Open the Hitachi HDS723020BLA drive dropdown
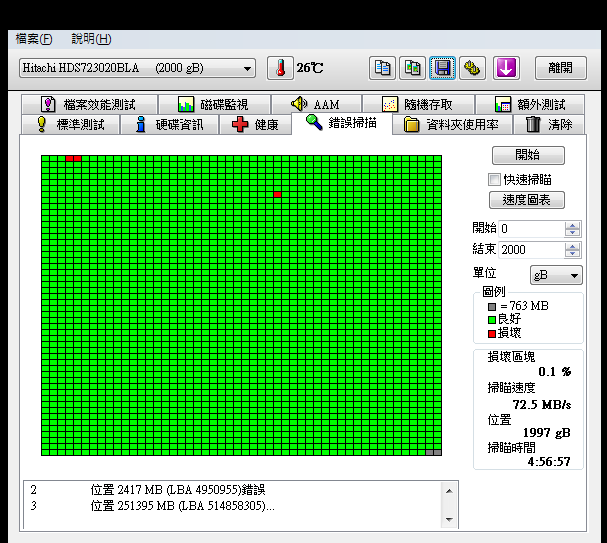This screenshot has height=543, width=607. (137, 68)
